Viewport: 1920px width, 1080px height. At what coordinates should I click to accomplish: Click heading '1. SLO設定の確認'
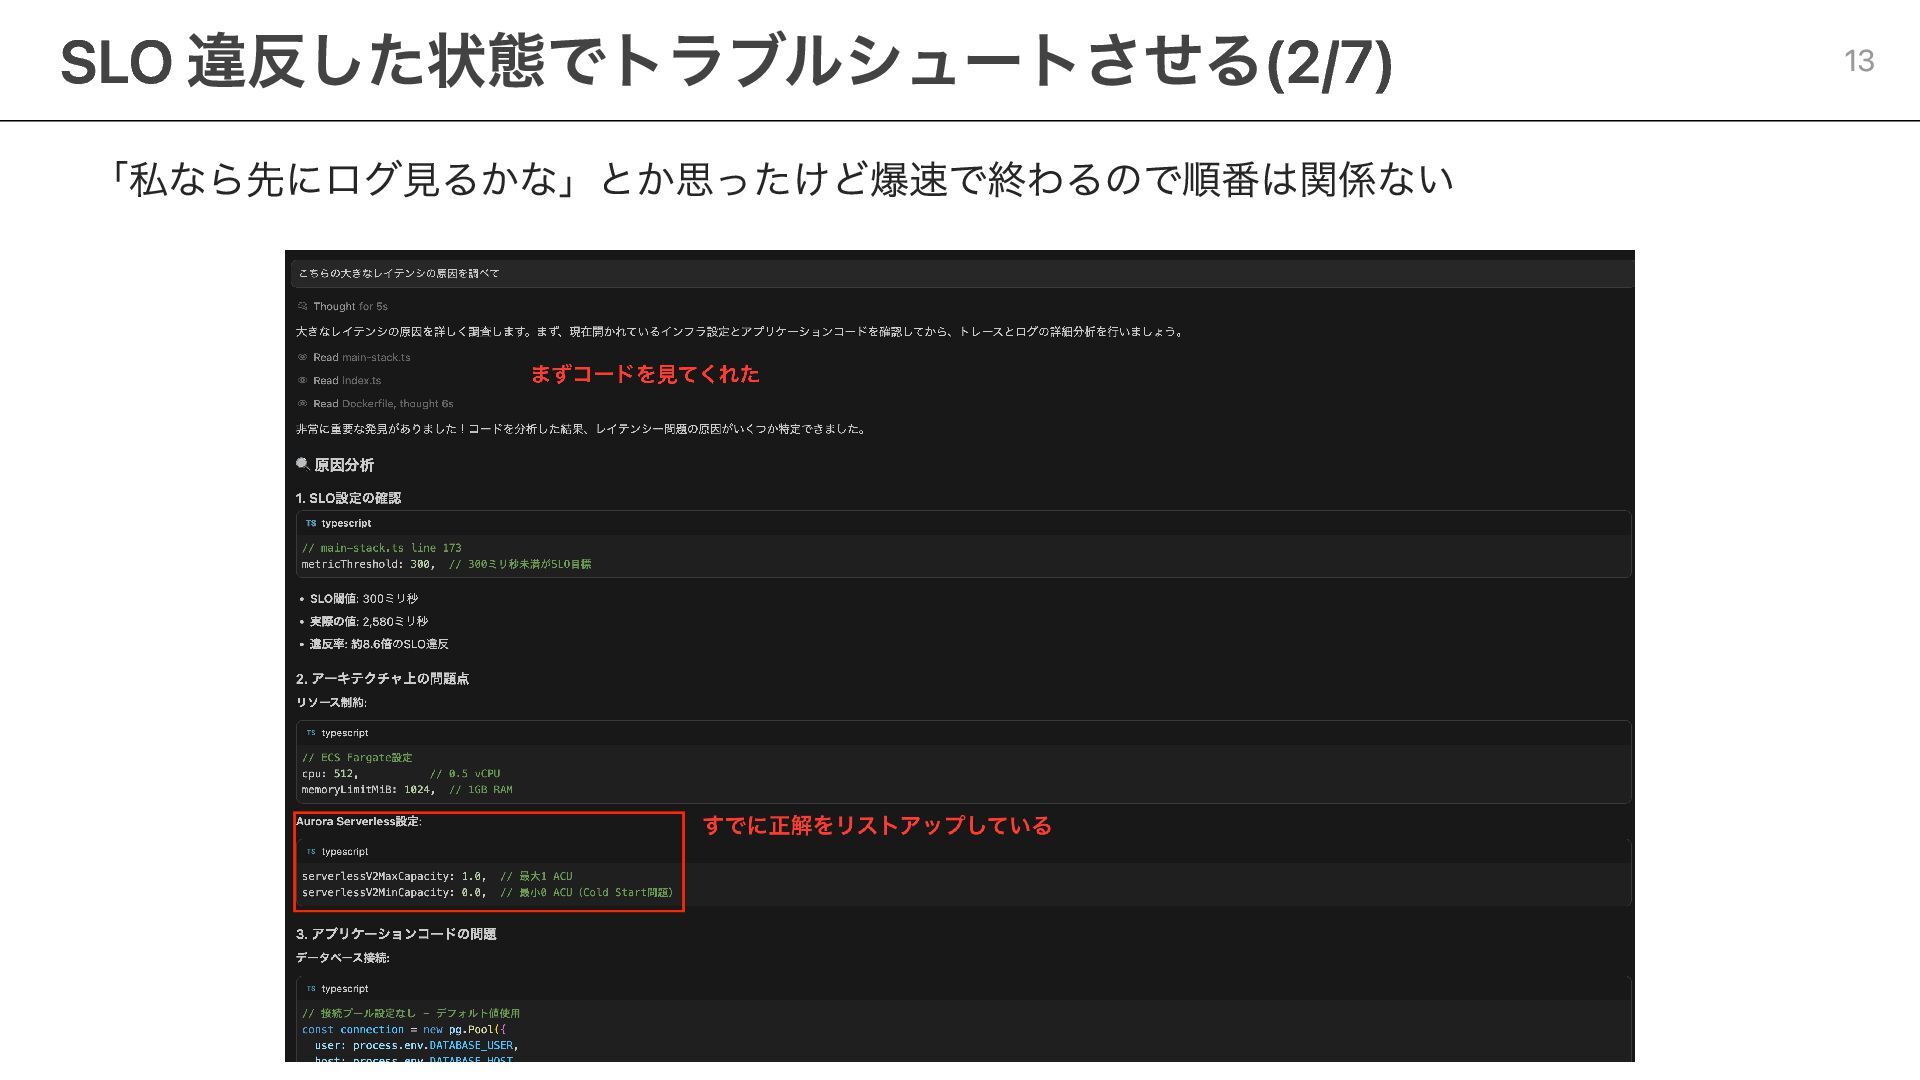click(348, 498)
